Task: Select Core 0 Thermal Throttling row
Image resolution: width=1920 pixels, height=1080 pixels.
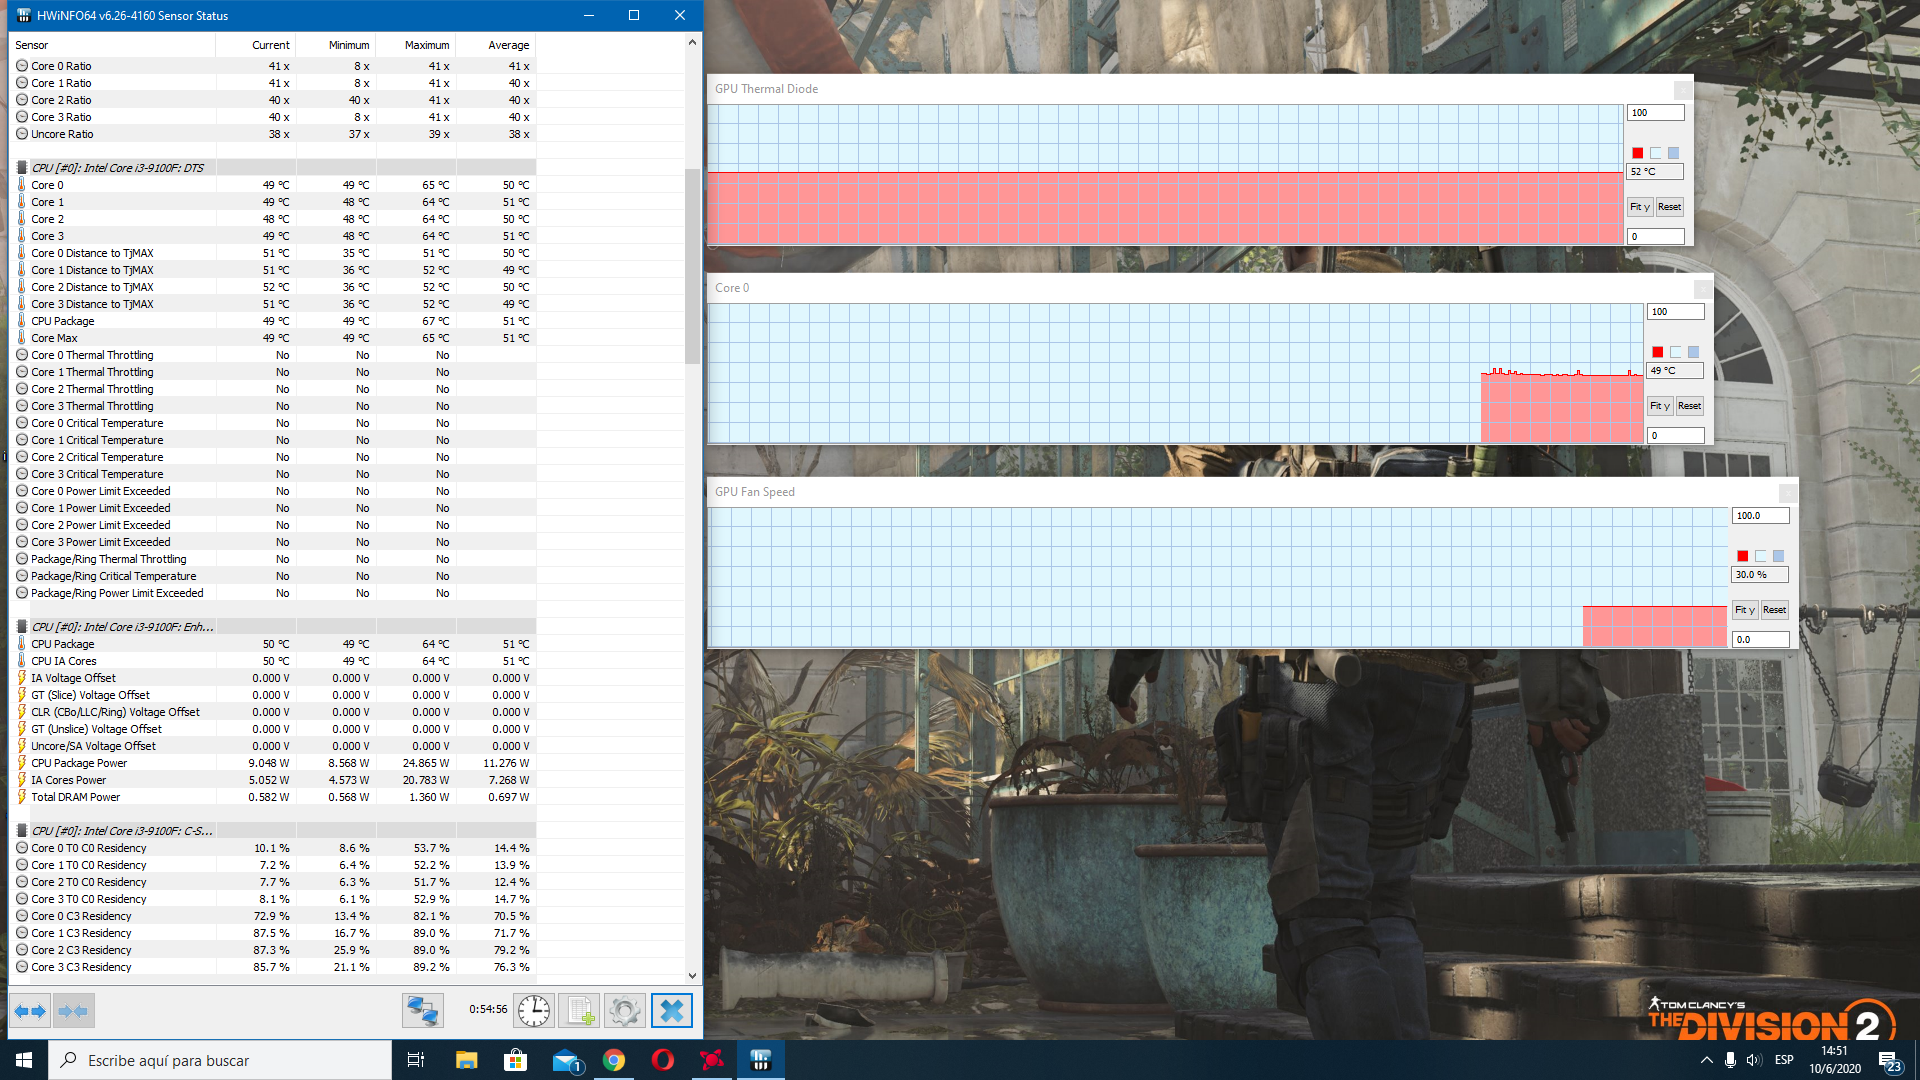Action: click(x=273, y=355)
